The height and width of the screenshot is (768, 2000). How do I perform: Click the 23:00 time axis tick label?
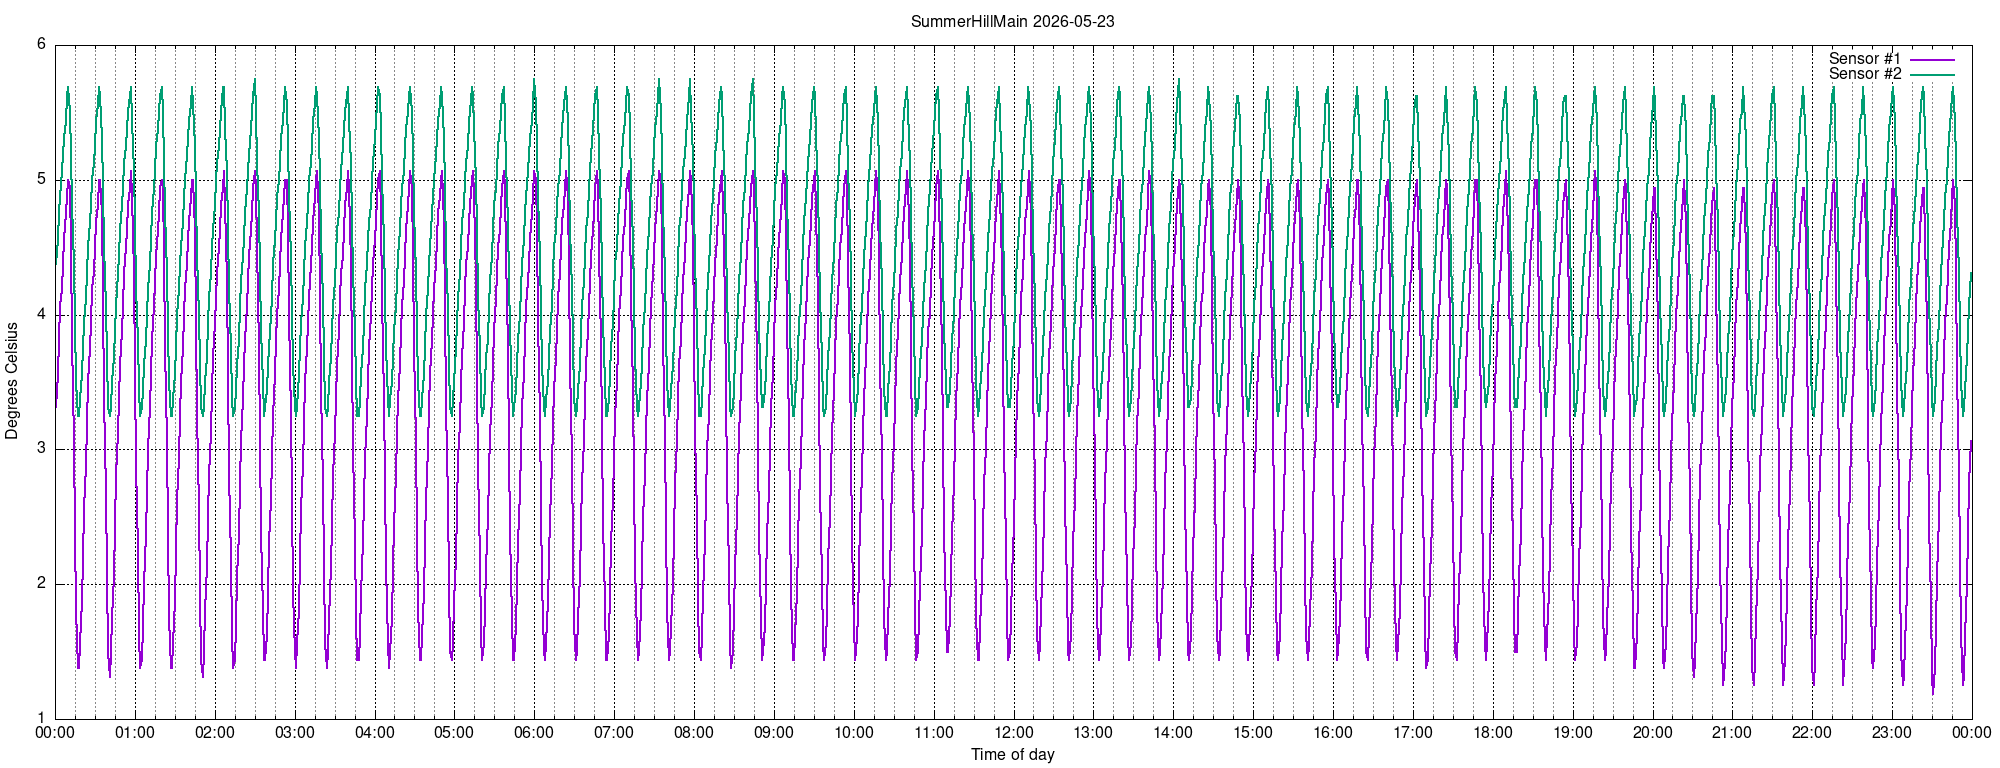(x=1892, y=733)
